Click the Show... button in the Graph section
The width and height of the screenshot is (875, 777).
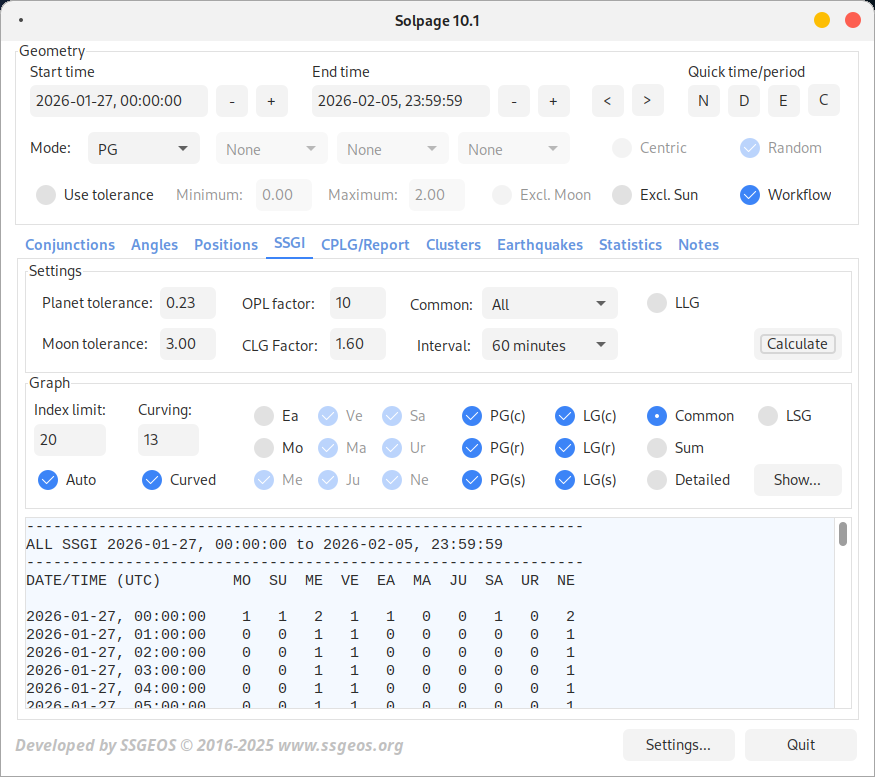(x=797, y=479)
